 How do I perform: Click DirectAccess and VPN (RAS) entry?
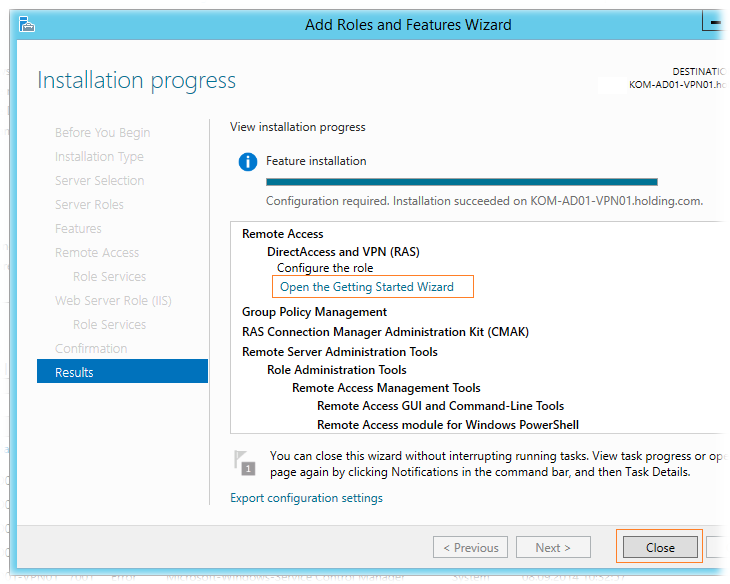[343, 252]
